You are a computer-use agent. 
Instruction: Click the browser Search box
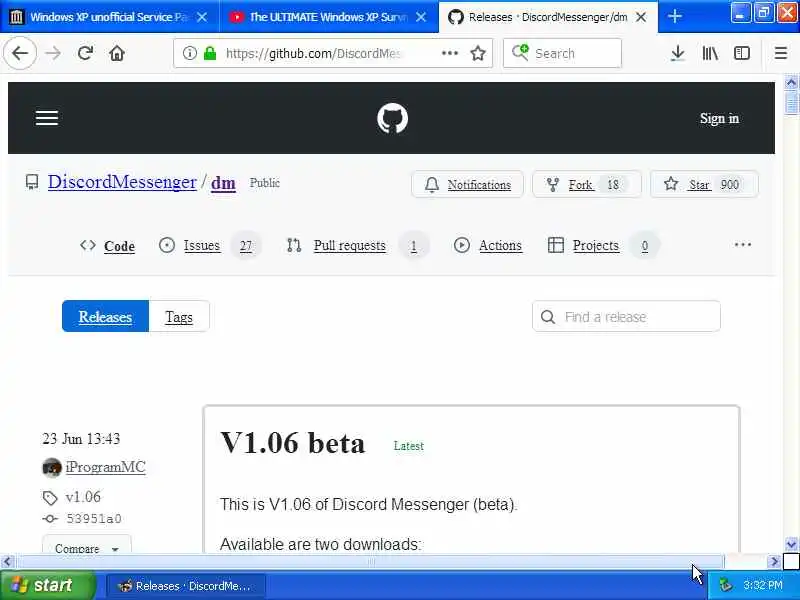562,53
